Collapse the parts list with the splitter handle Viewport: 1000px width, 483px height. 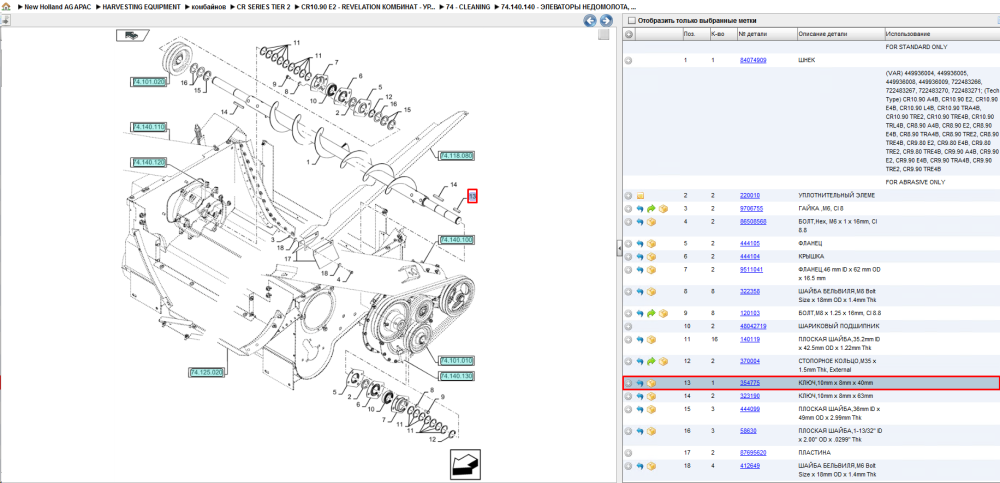tap(619, 248)
